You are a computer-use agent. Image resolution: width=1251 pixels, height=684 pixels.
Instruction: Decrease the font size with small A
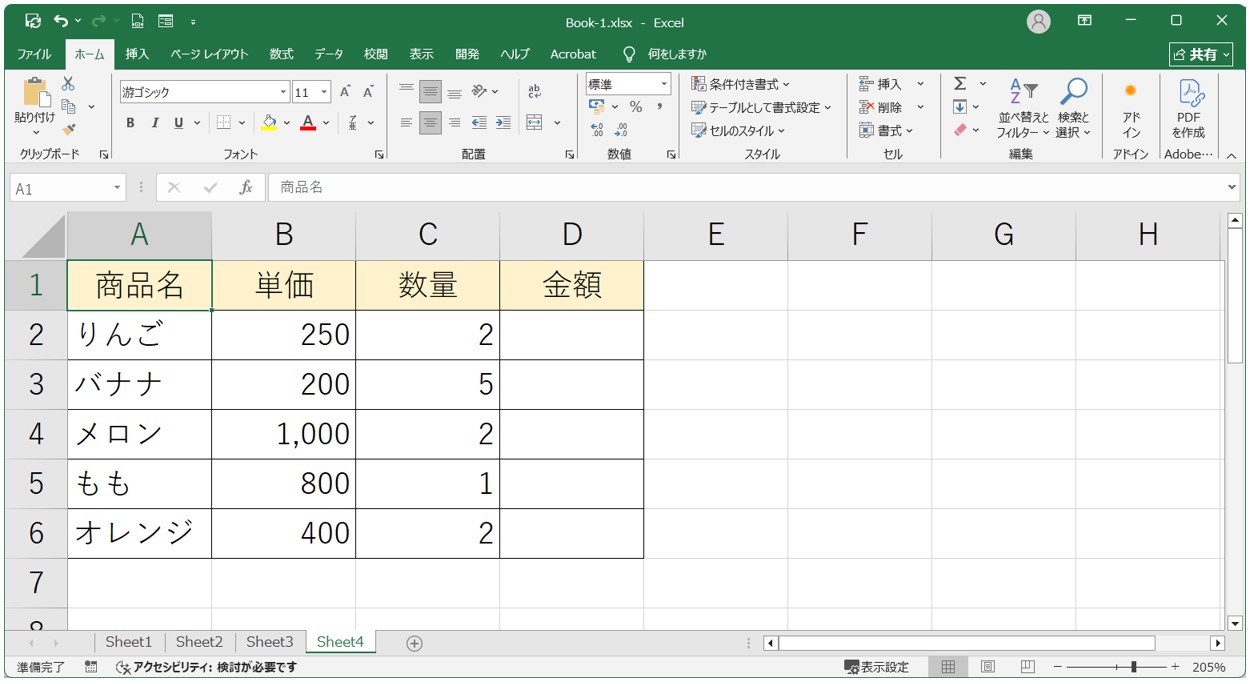coord(368,92)
